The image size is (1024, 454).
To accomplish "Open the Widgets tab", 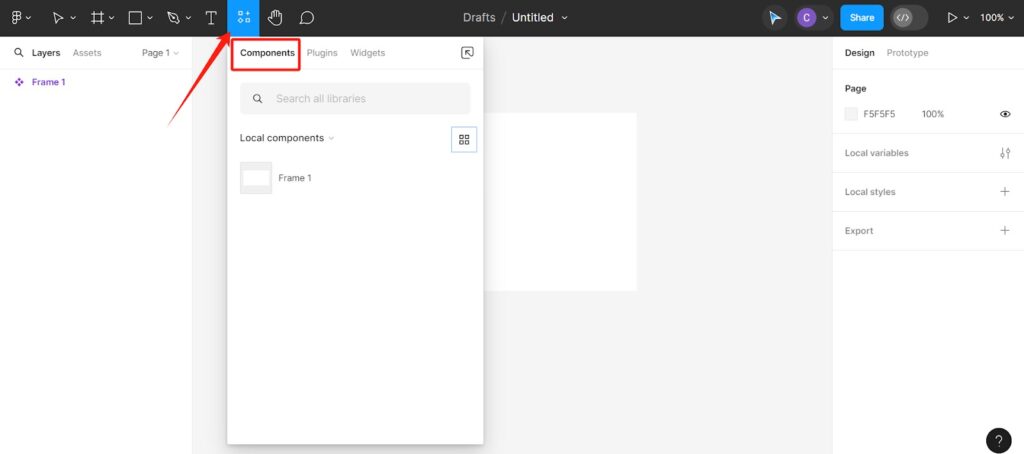I will coord(368,53).
